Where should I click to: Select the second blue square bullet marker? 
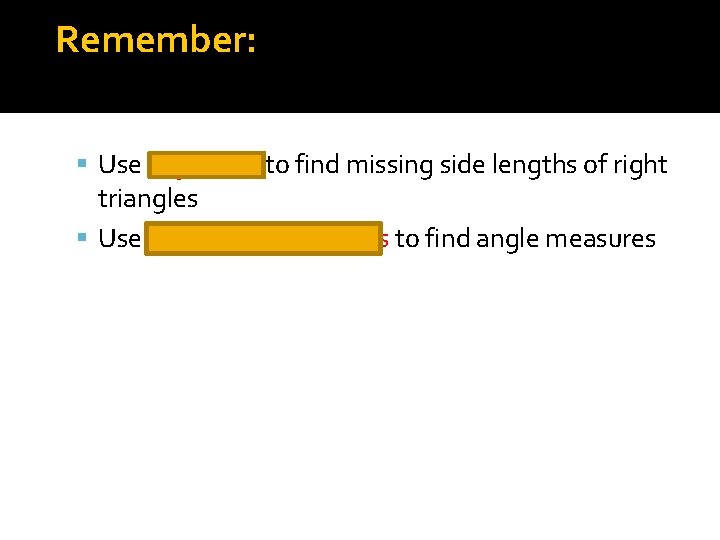coord(82,237)
